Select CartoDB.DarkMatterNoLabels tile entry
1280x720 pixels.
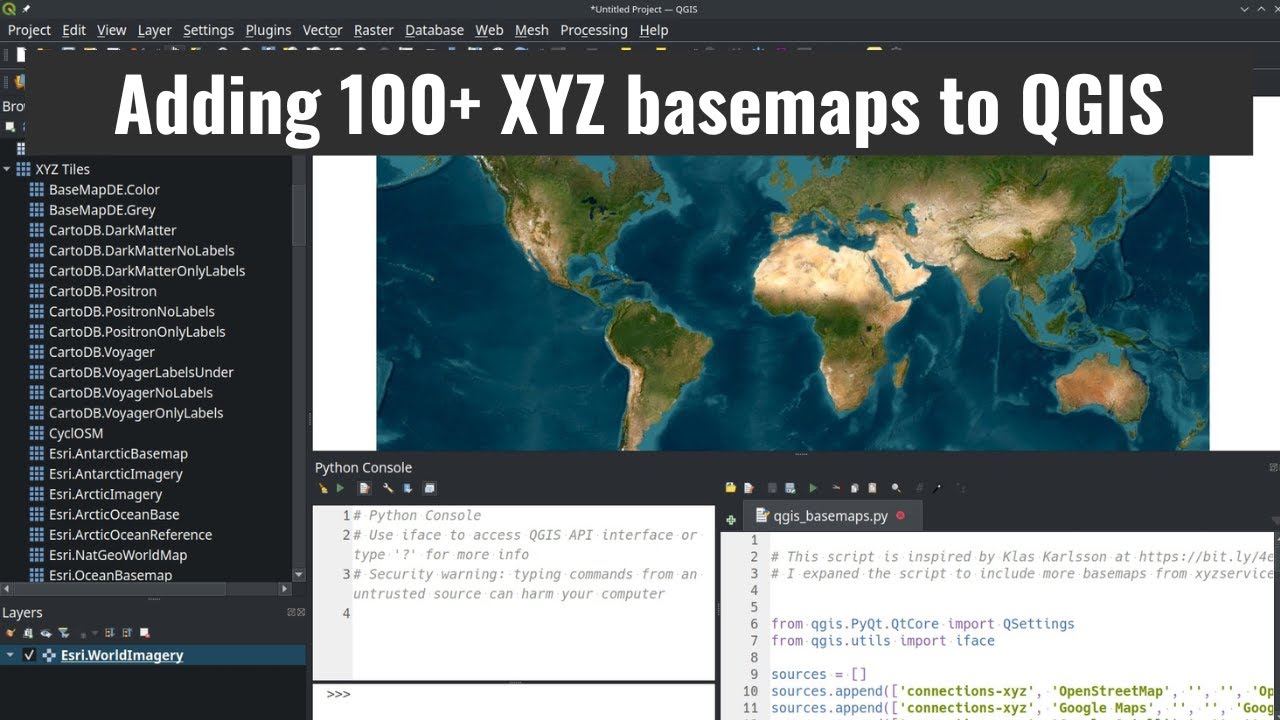coord(141,250)
